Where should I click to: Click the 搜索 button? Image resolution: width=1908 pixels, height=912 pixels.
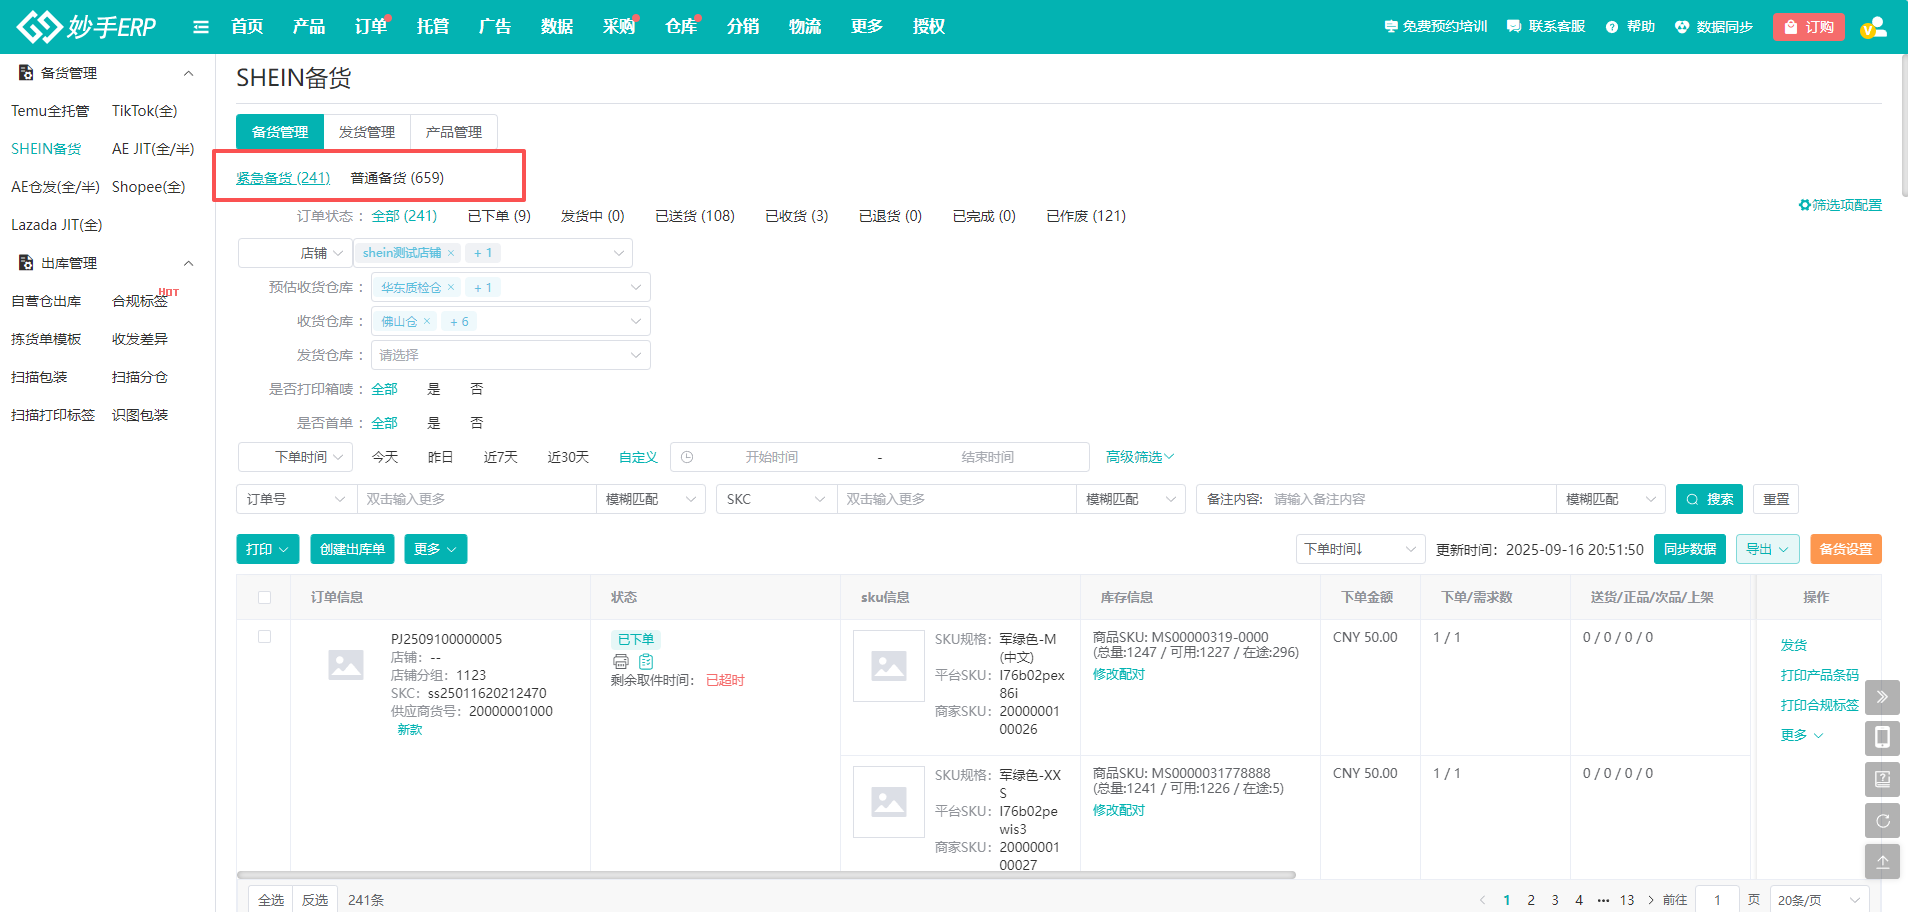pyautogui.click(x=1710, y=499)
